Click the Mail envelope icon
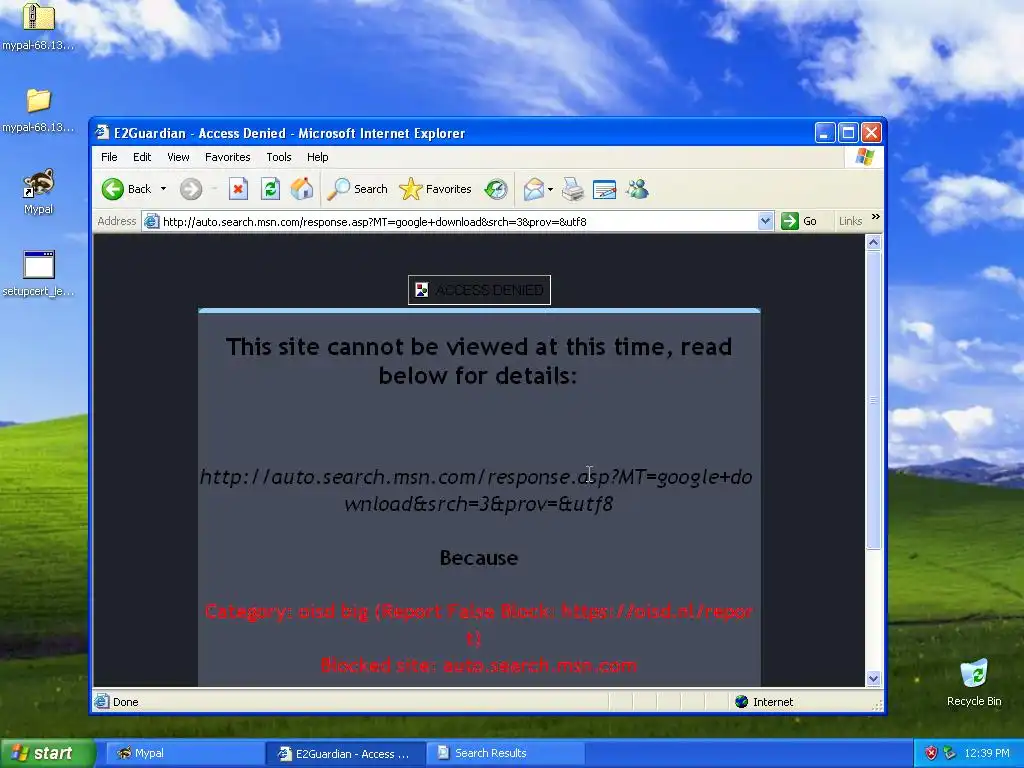This screenshot has height=768, width=1024. pyautogui.click(x=533, y=189)
